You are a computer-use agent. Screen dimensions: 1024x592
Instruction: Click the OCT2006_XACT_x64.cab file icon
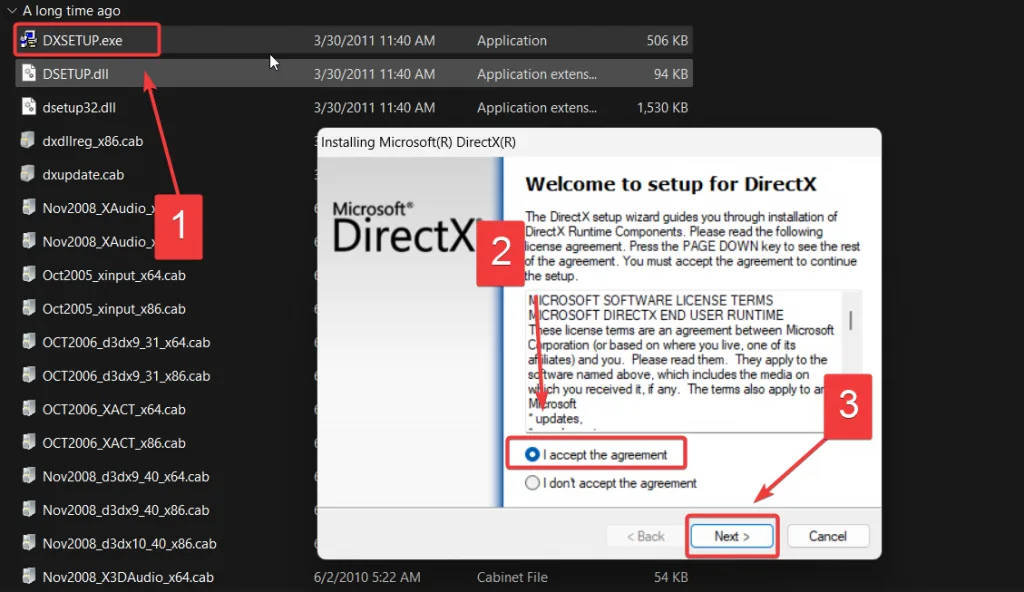pos(27,408)
